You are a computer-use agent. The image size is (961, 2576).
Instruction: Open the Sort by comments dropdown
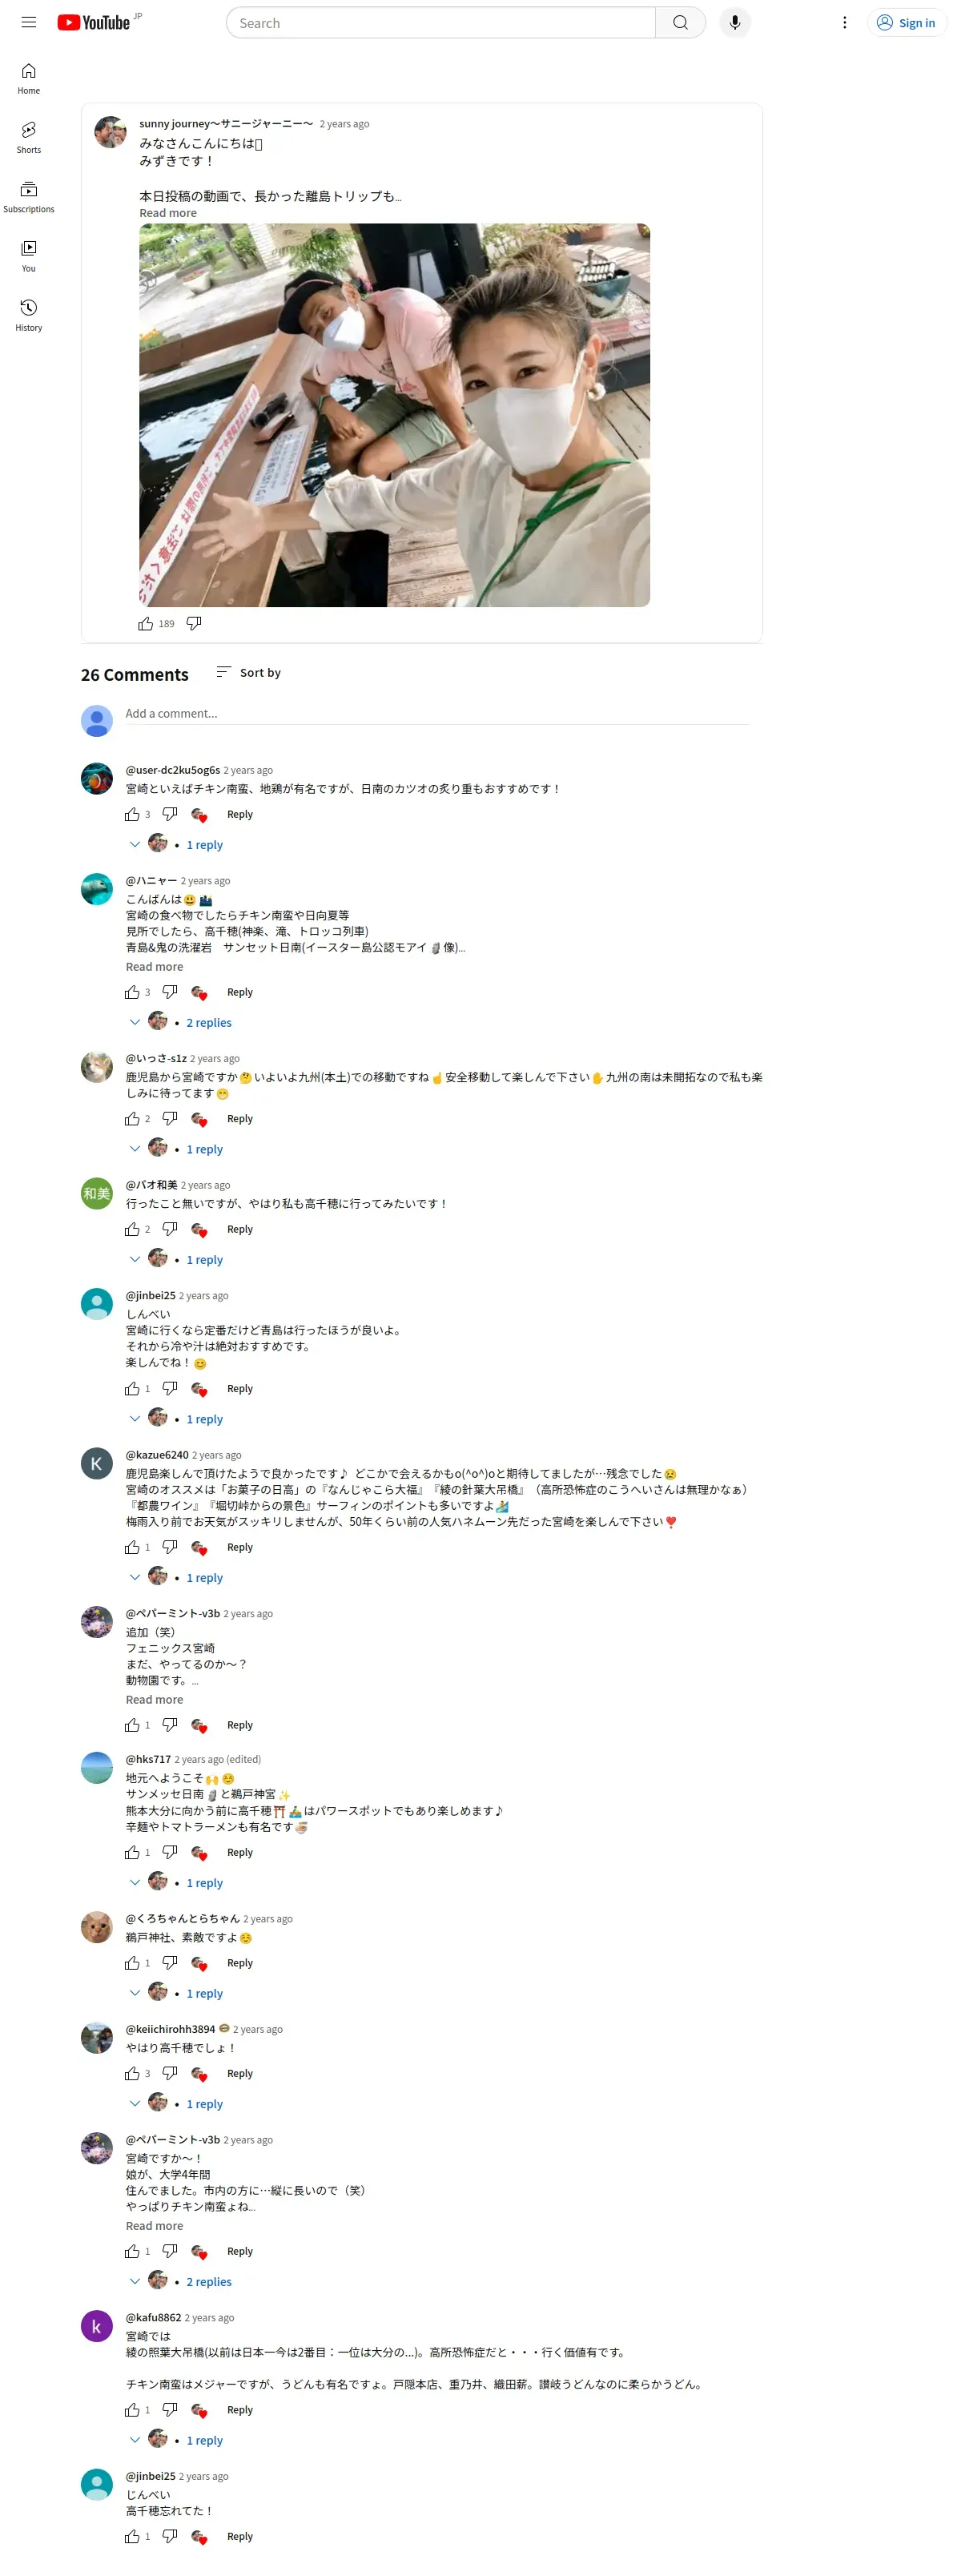coord(249,673)
